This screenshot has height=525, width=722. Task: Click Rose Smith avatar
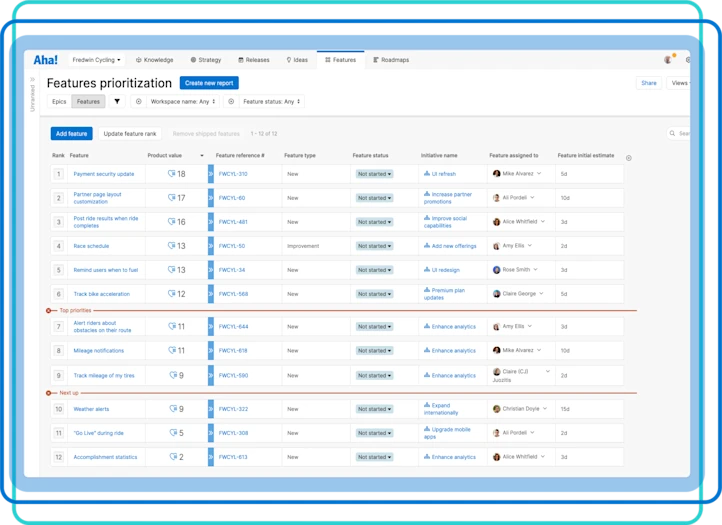point(496,270)
